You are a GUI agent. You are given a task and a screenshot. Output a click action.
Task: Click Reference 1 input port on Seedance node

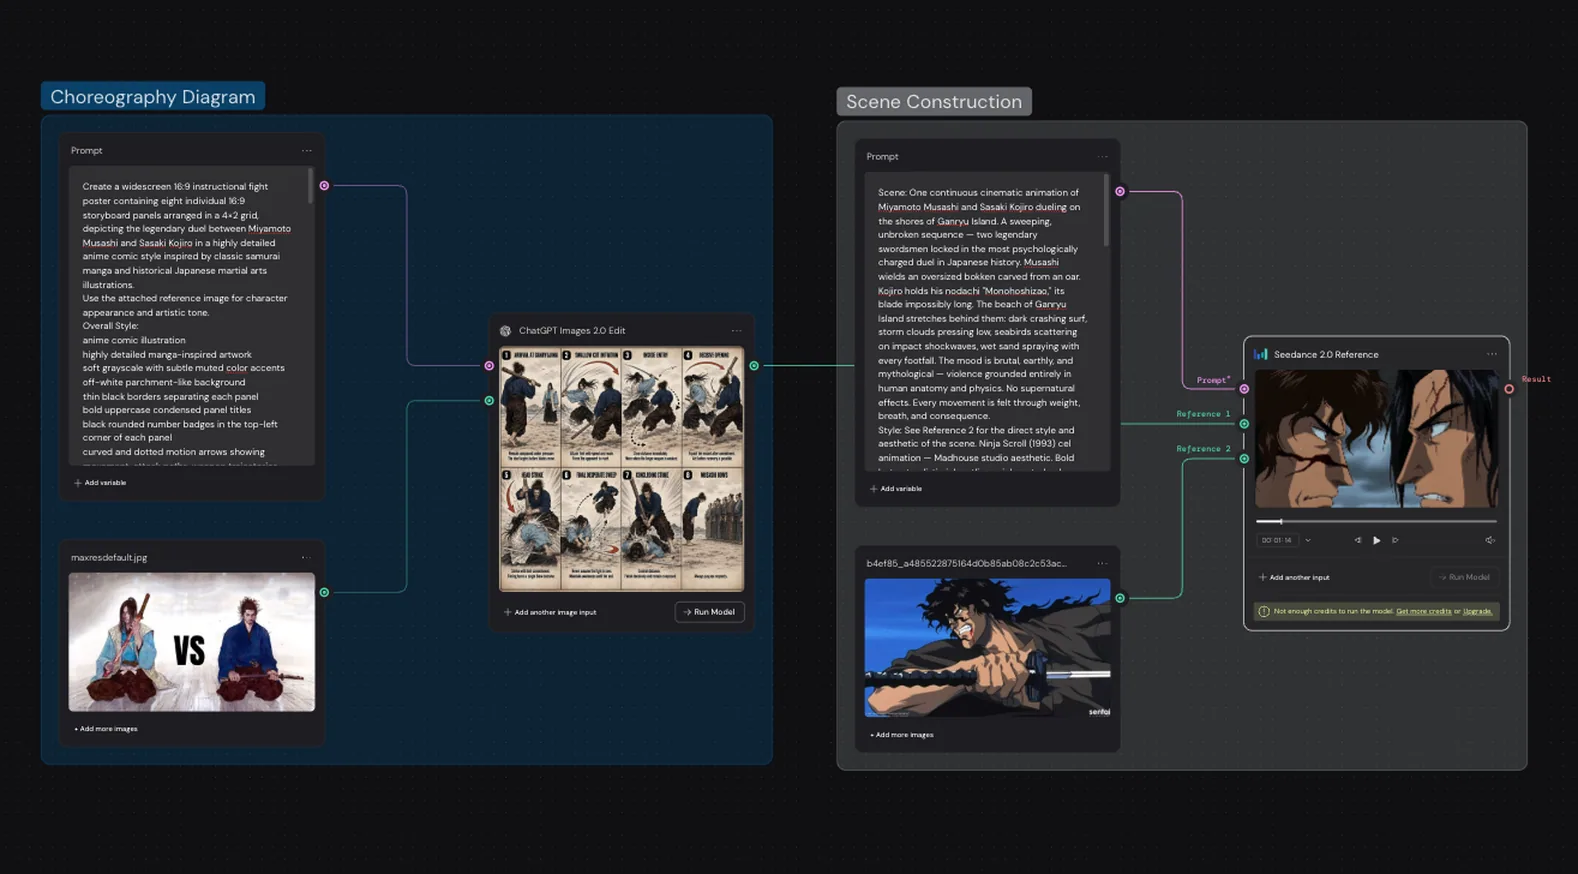(1244, 424)
